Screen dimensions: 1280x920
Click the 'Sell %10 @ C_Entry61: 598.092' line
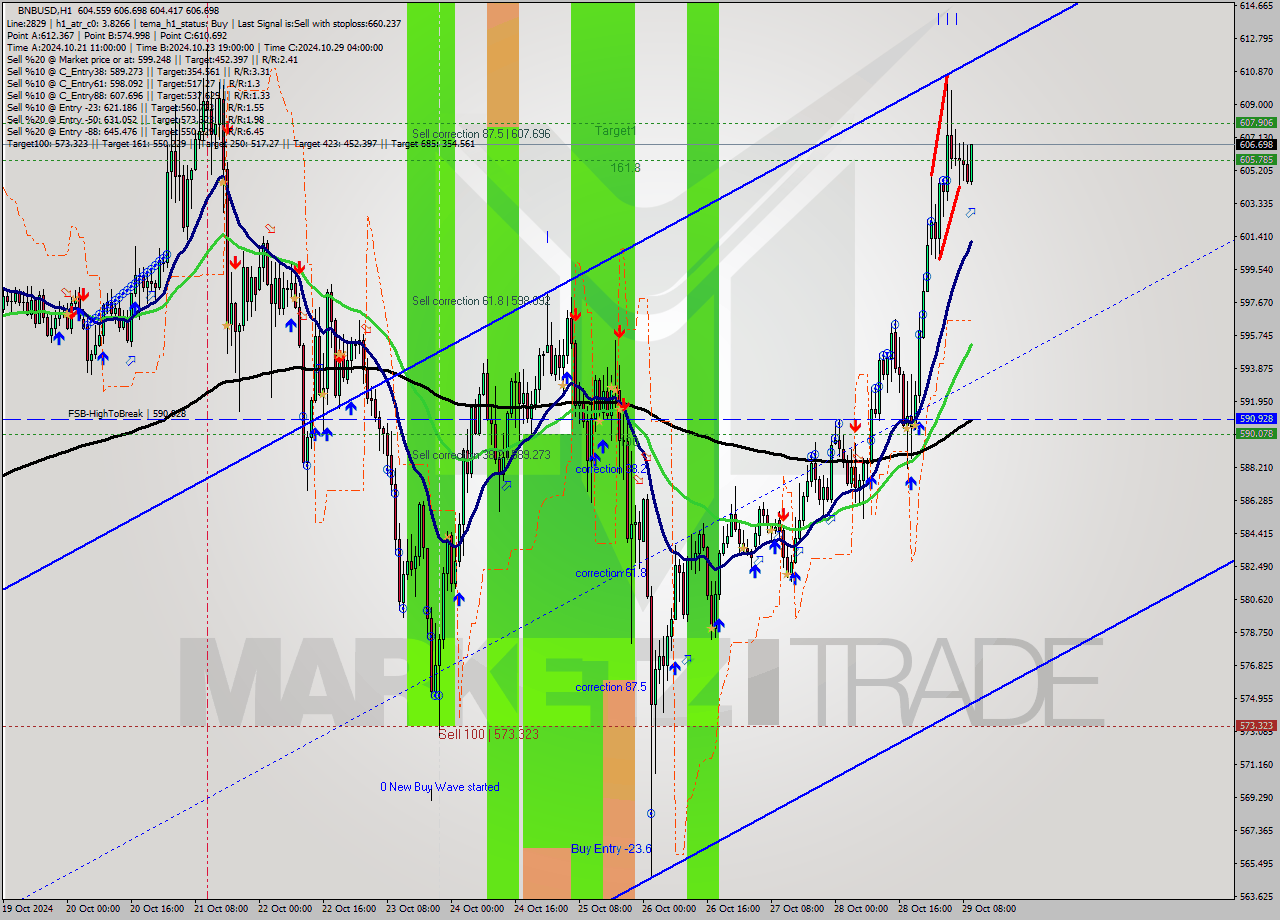pos(133,83)
